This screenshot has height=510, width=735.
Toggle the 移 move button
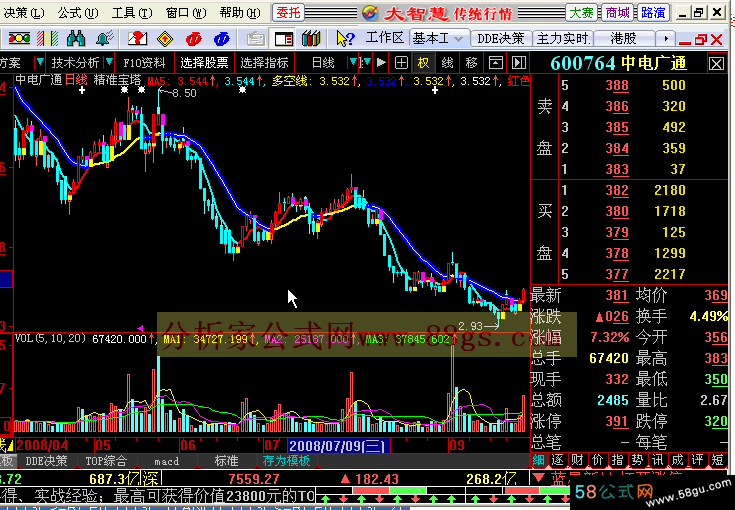point(472,62)
